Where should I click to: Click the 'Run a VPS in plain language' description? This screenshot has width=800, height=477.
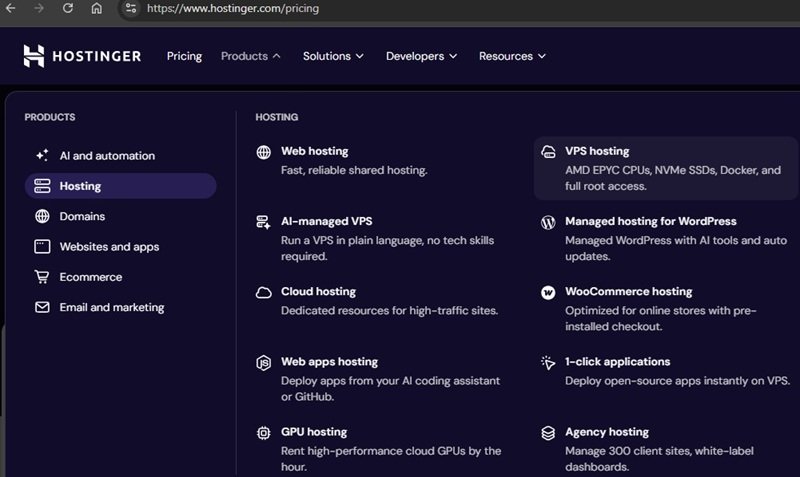pos(387,248)
